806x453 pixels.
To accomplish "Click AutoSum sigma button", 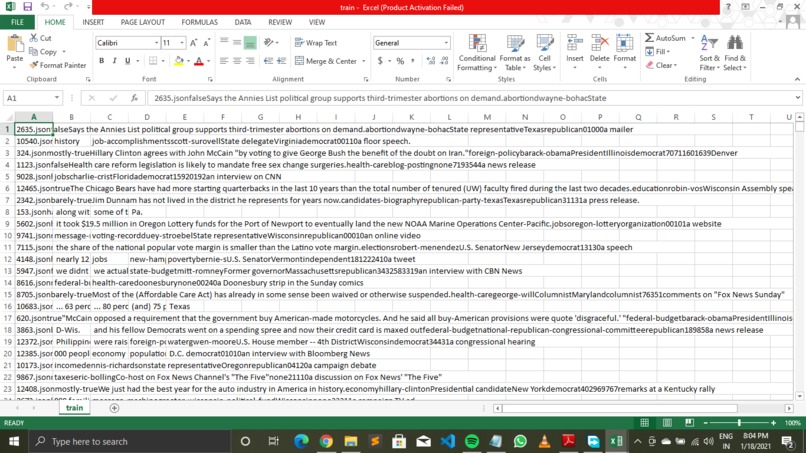I will click(666, 38).
